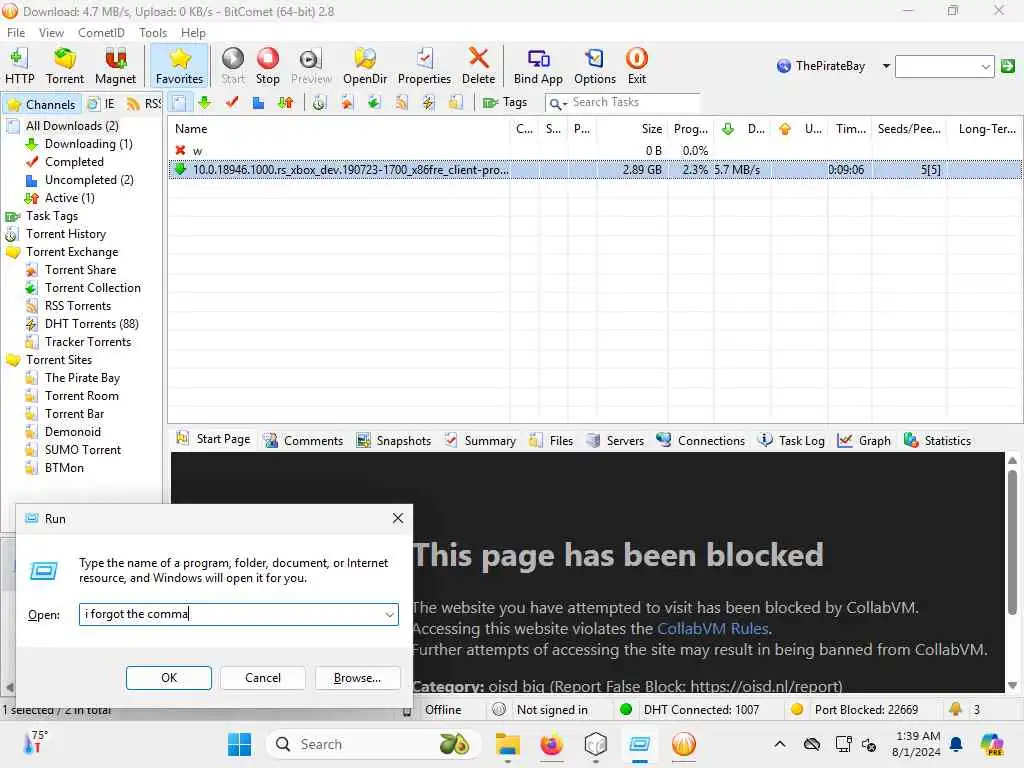The height and width of the screenshot is (768, 1024).
Task: Open the CometID menu
Action: coord(101,33)
